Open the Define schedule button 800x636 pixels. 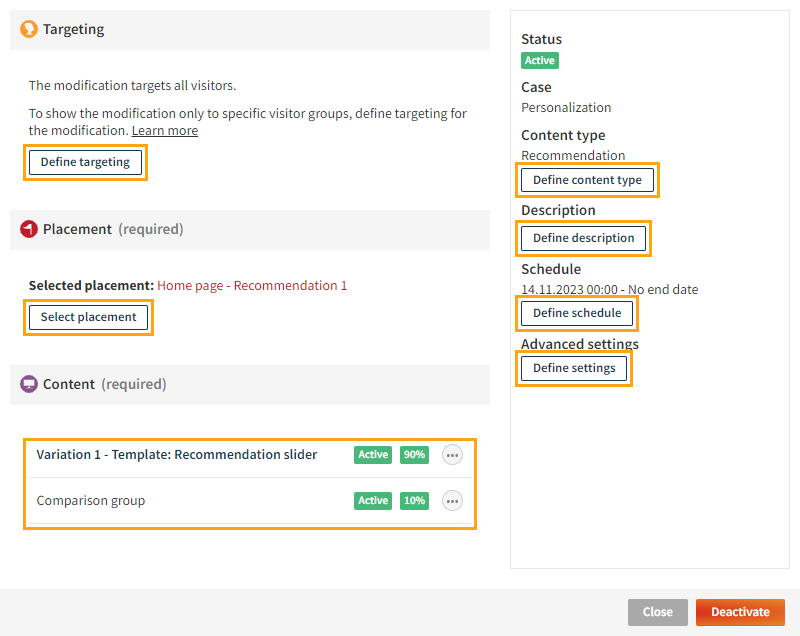pos(577,313)
